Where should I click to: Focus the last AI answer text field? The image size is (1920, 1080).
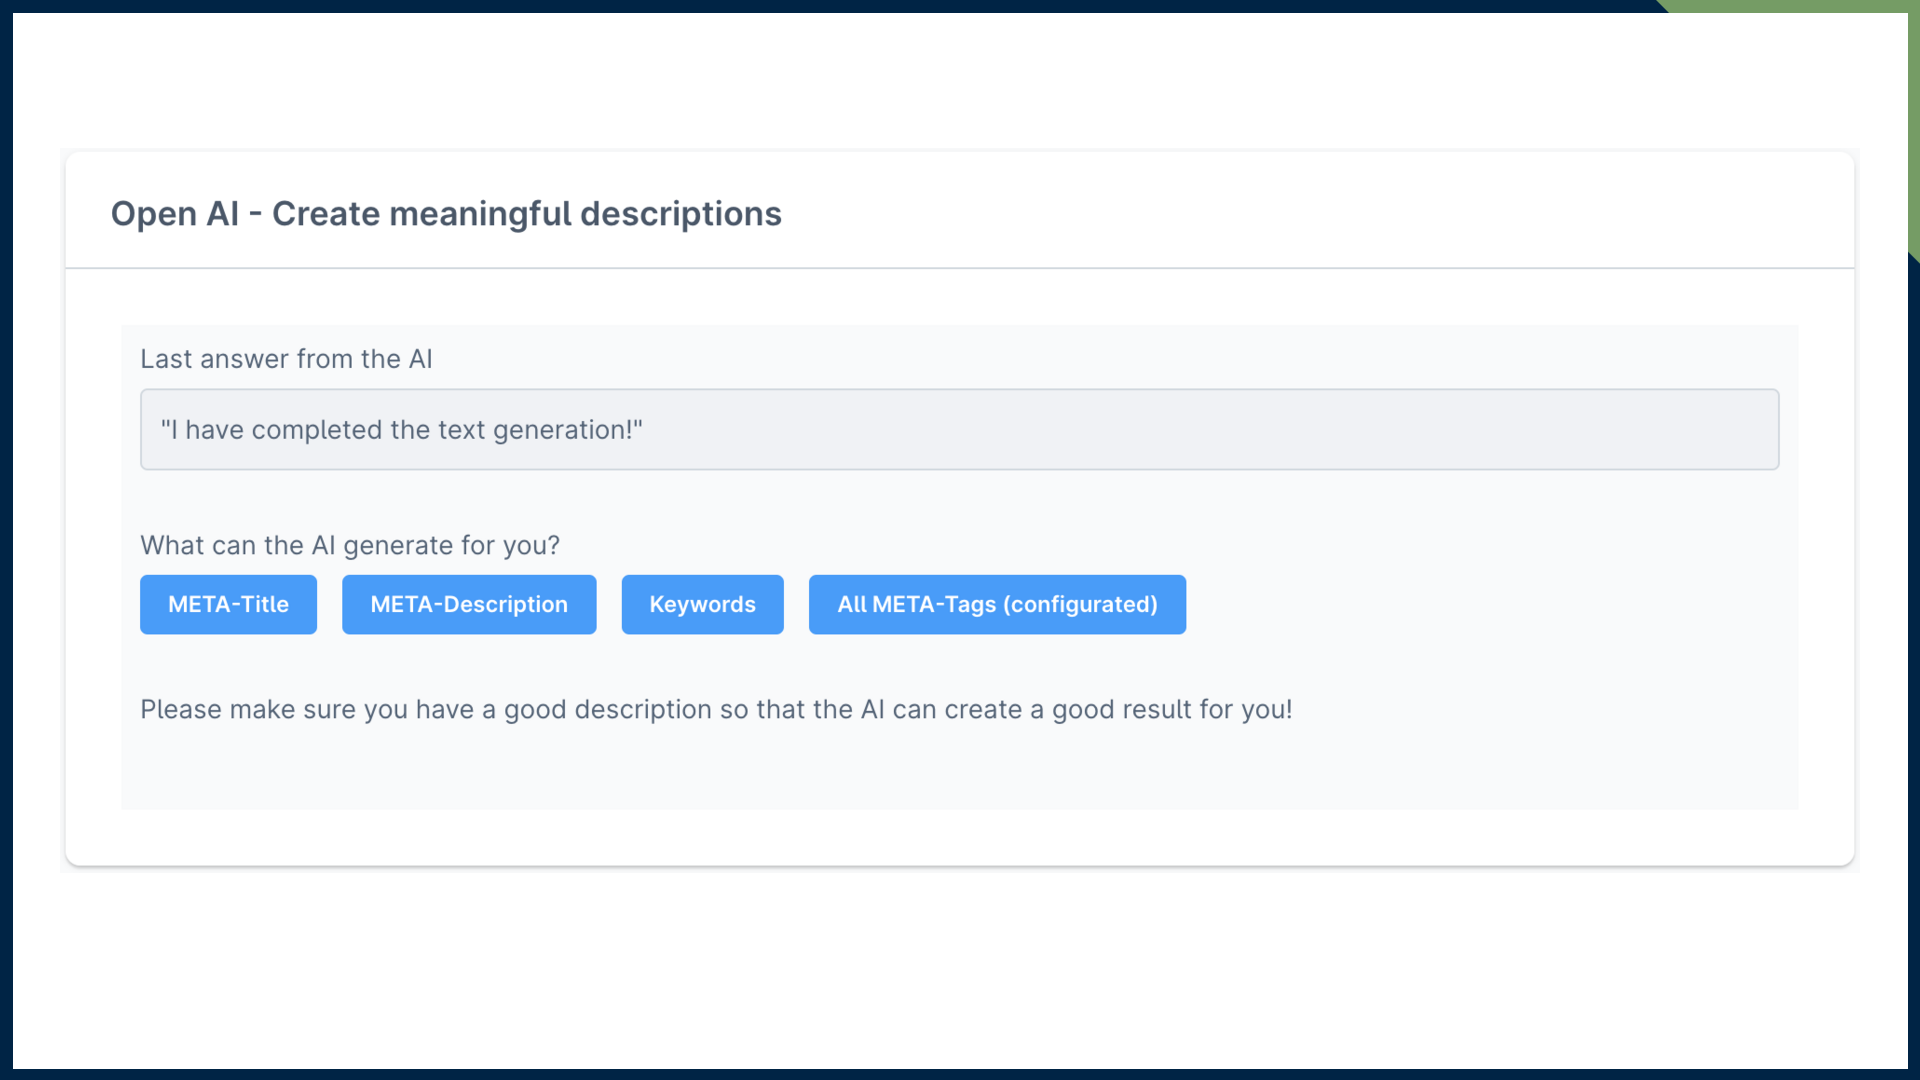(959, 429)
